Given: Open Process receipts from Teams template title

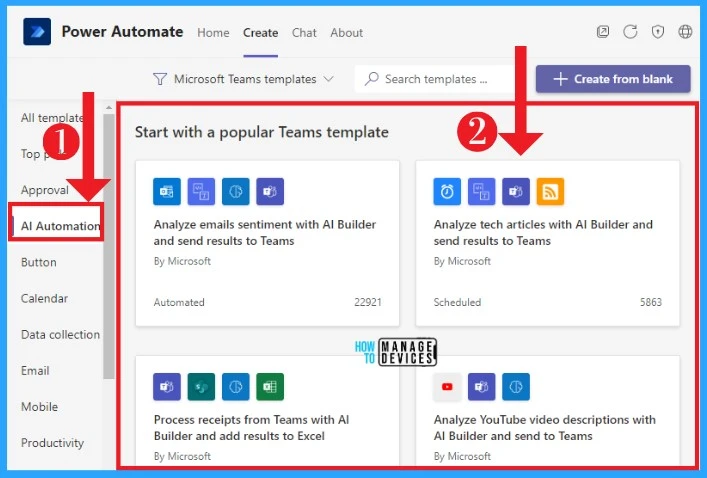Looking at the screenshot, I should tap(251, 427).
